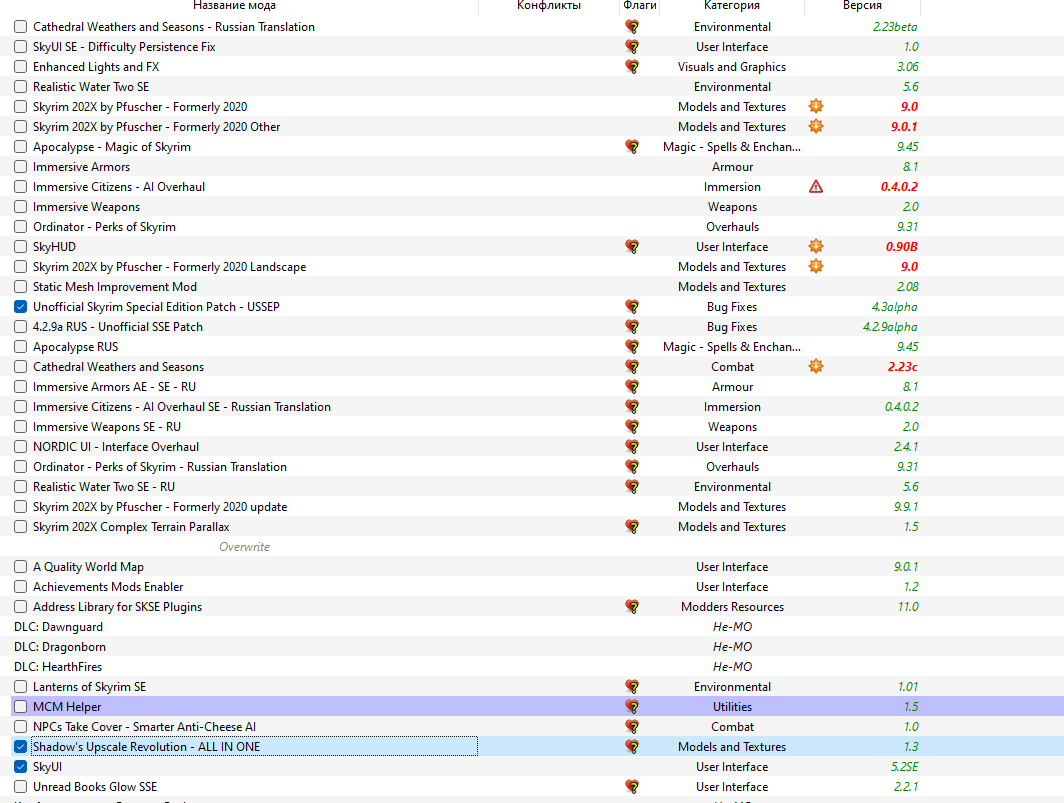Tick the Achievements Mods Enabler checkbox
Image resolution: width=1064 pixels, height=803 pixels.
[20, 587]
